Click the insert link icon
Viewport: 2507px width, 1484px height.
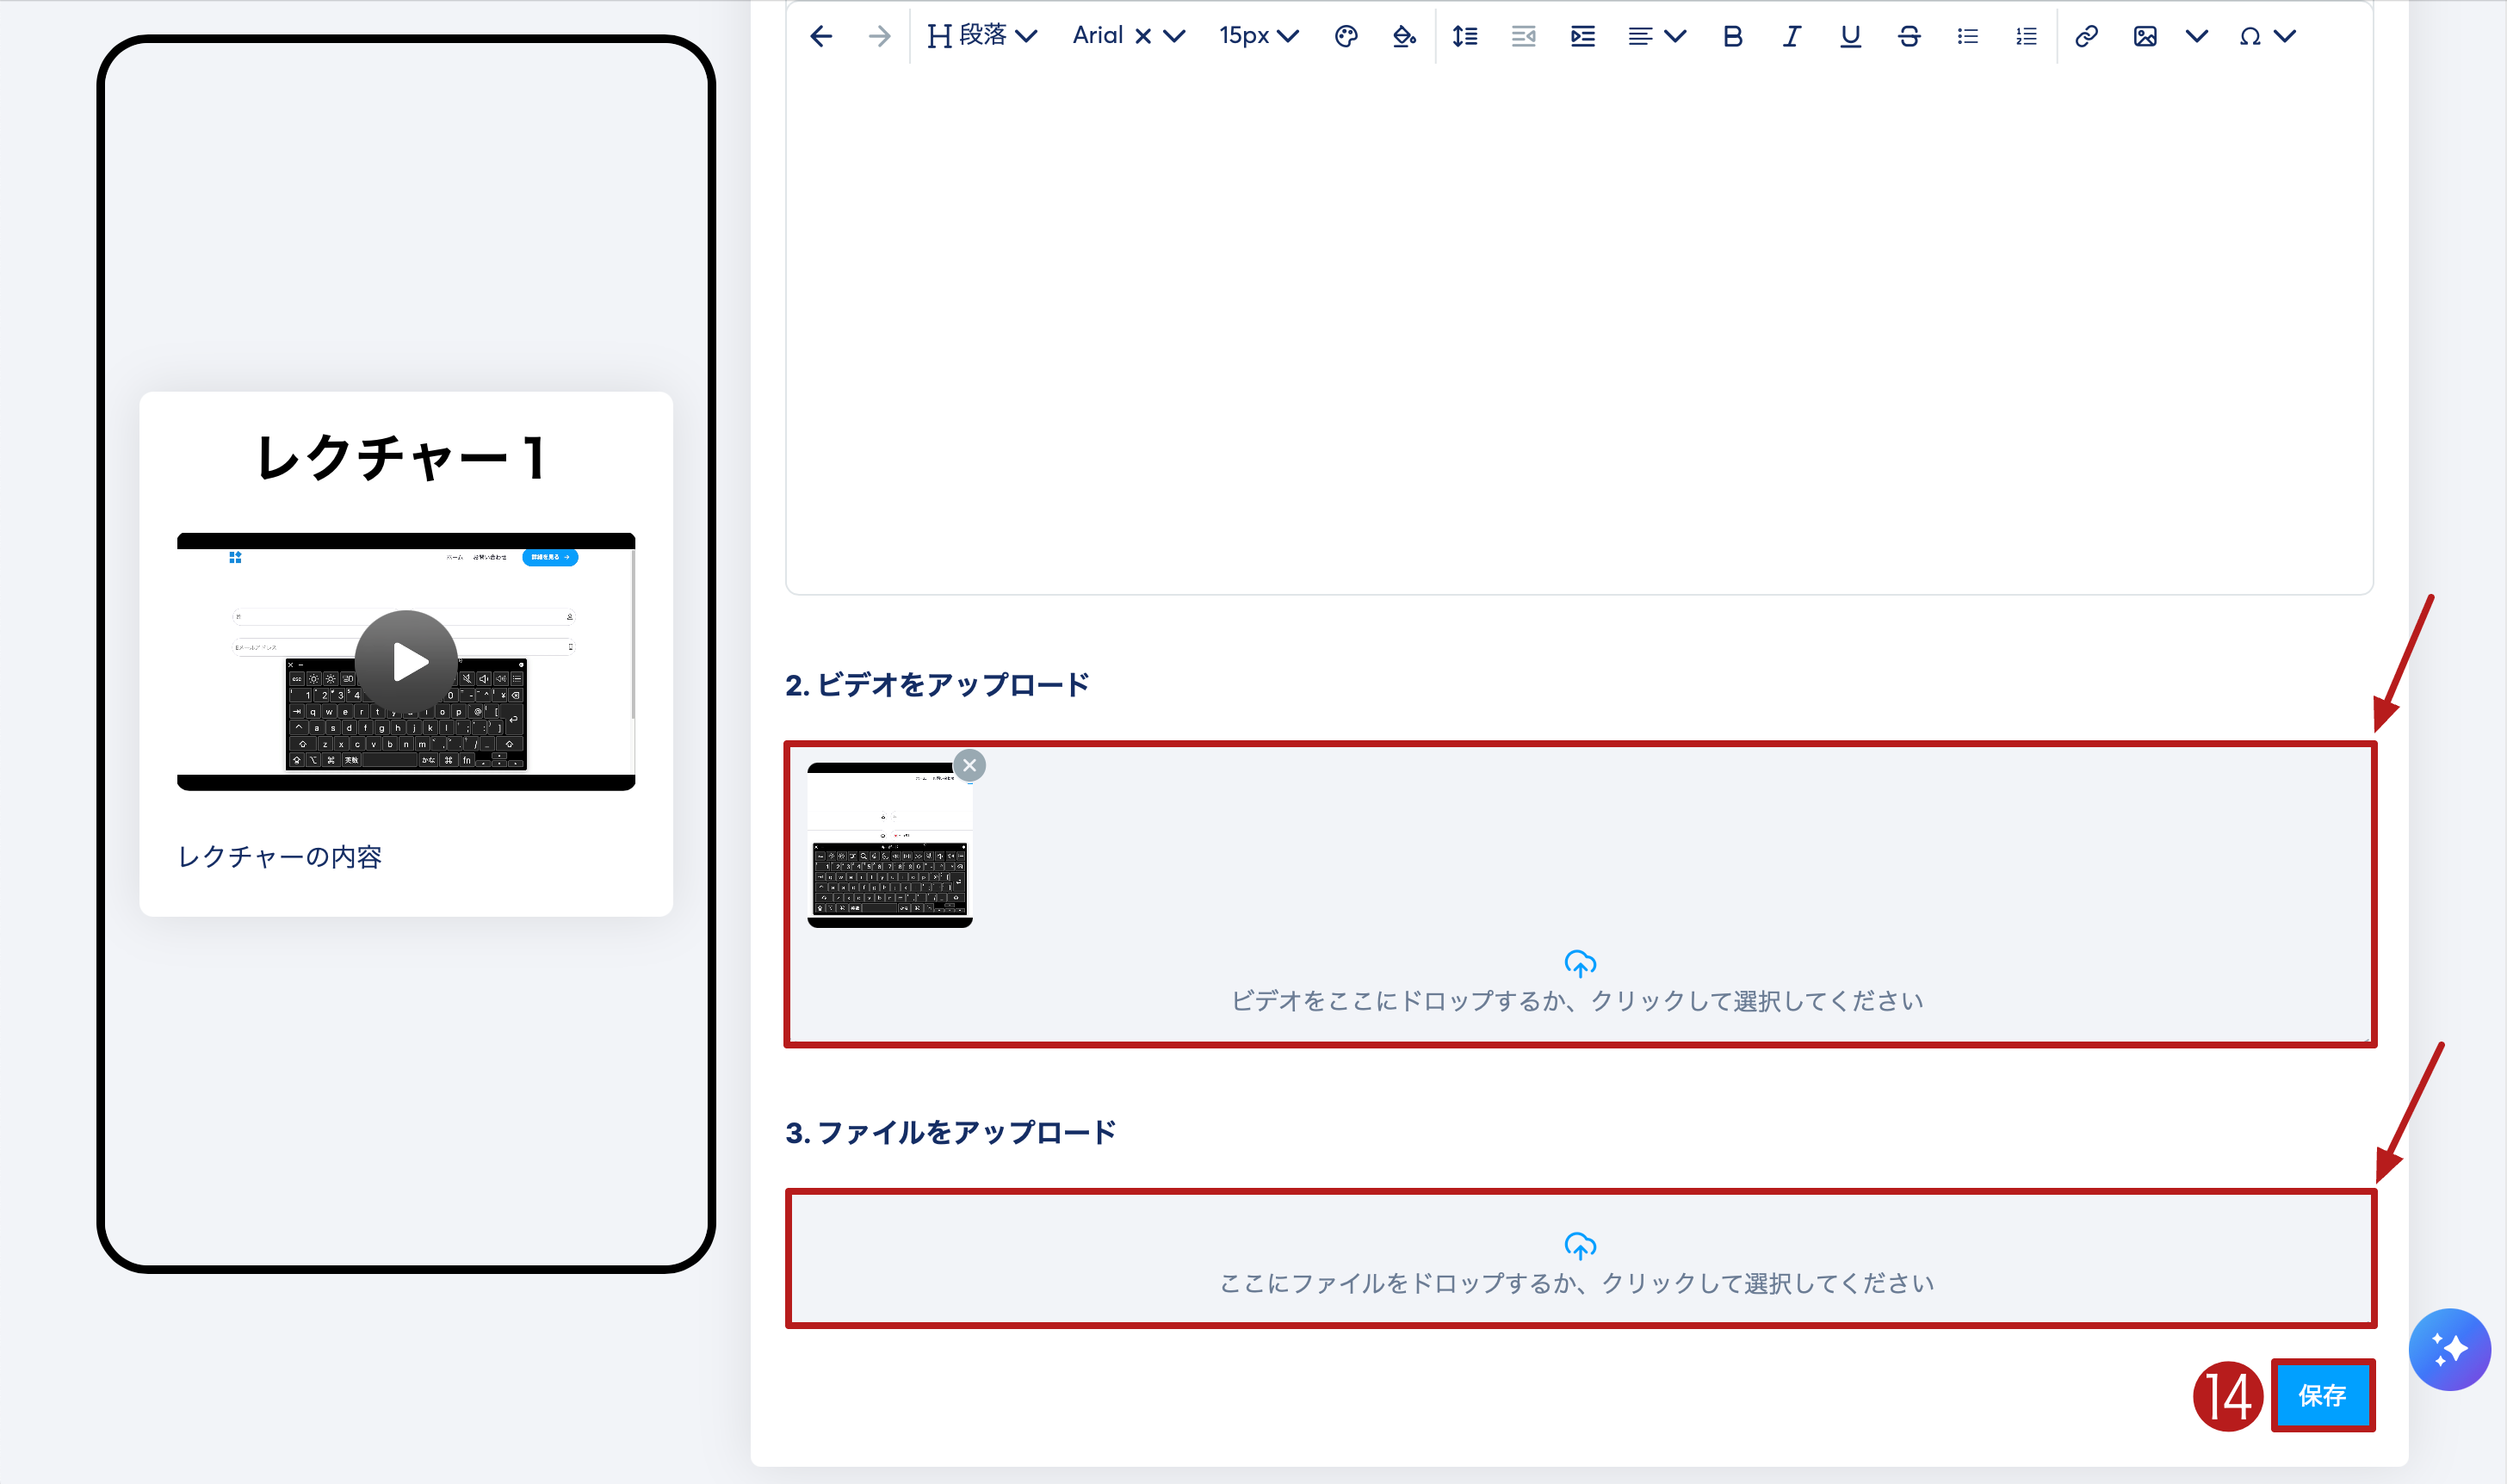point(2086,37)
